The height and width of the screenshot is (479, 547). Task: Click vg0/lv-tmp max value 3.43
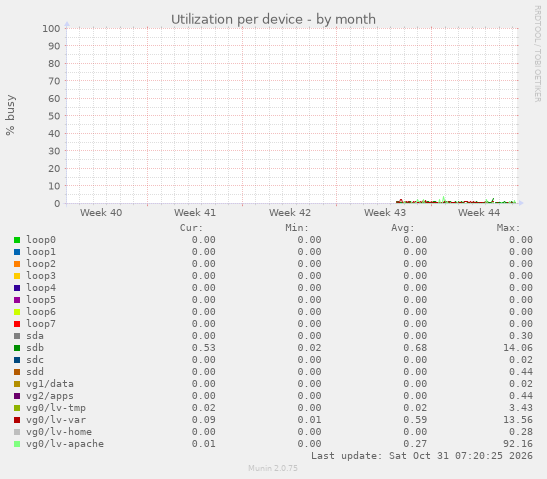click(x=521, y=408)
